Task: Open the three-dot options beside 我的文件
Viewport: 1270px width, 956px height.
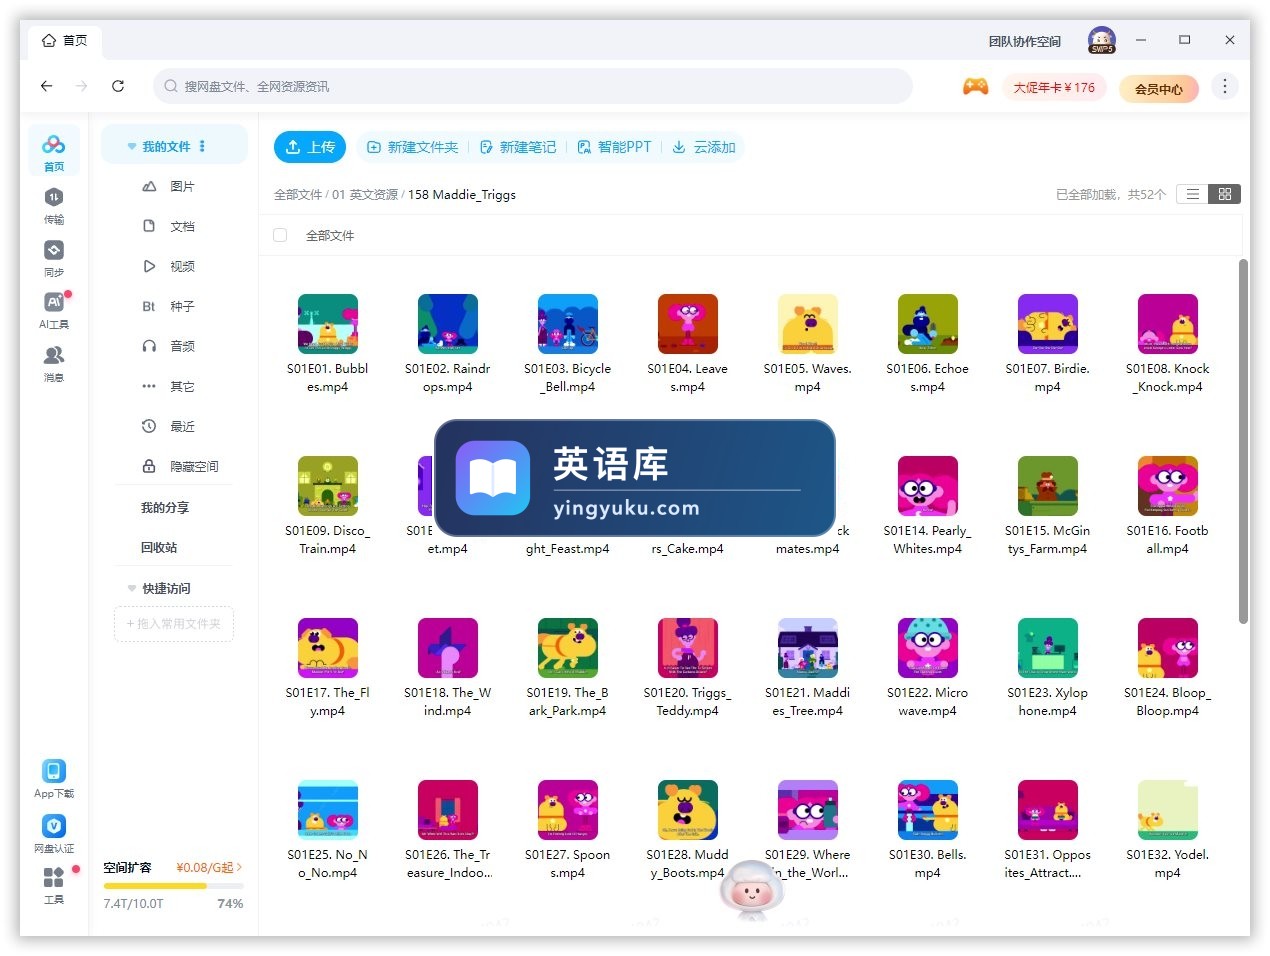Action: click(x=202, y=146)
